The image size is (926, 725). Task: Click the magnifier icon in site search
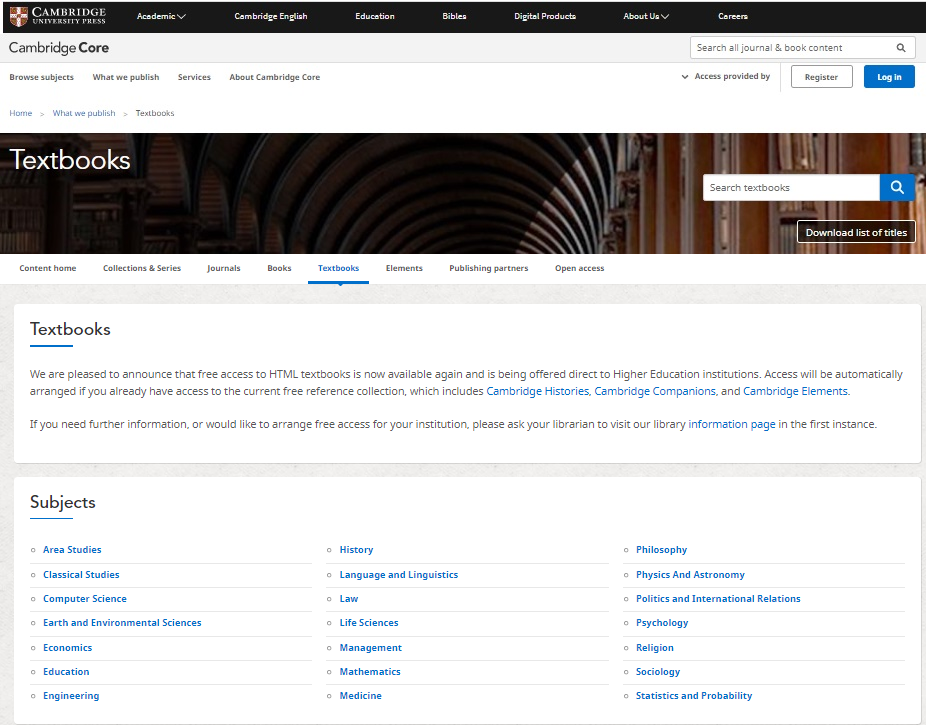click(900, 48)
